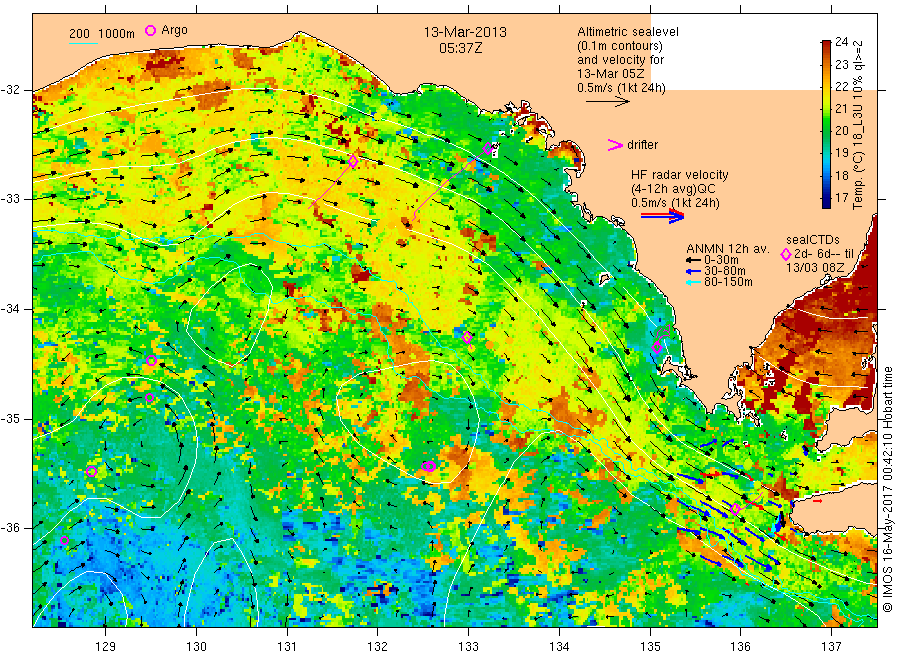
Task: Click the 200 1000m depth label
Action: click(102, 34)
